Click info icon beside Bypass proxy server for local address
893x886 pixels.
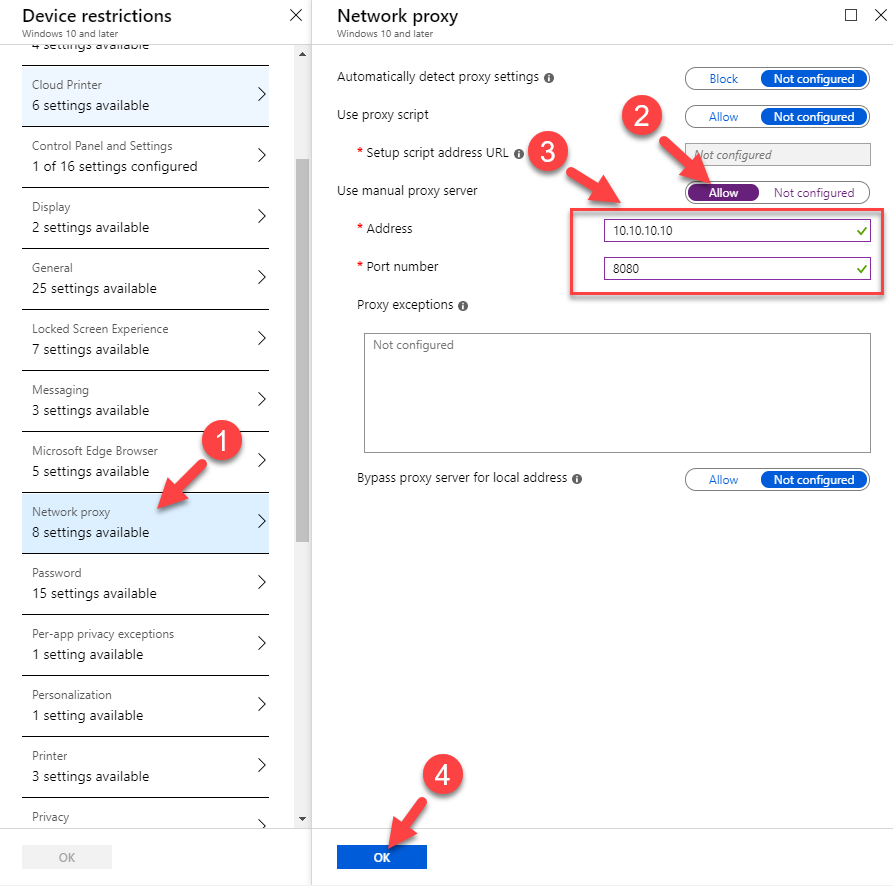click(577, 479)
